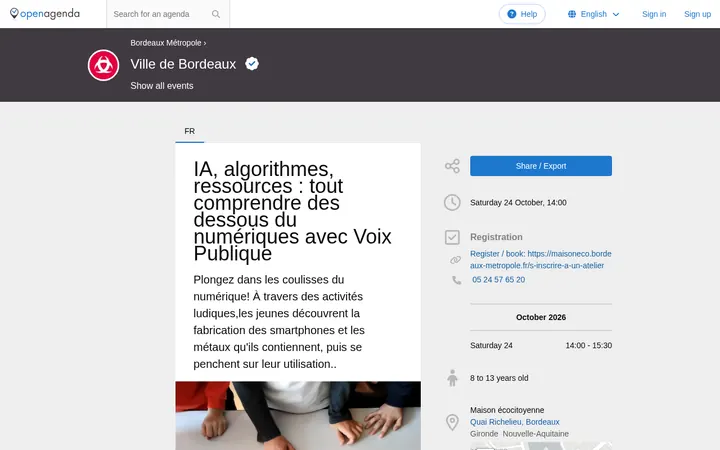Click the 14:00 - 15:30 time slot
The width and height of the screenshot is (720, 450).
pyautogui.click(x=589, y=345)
